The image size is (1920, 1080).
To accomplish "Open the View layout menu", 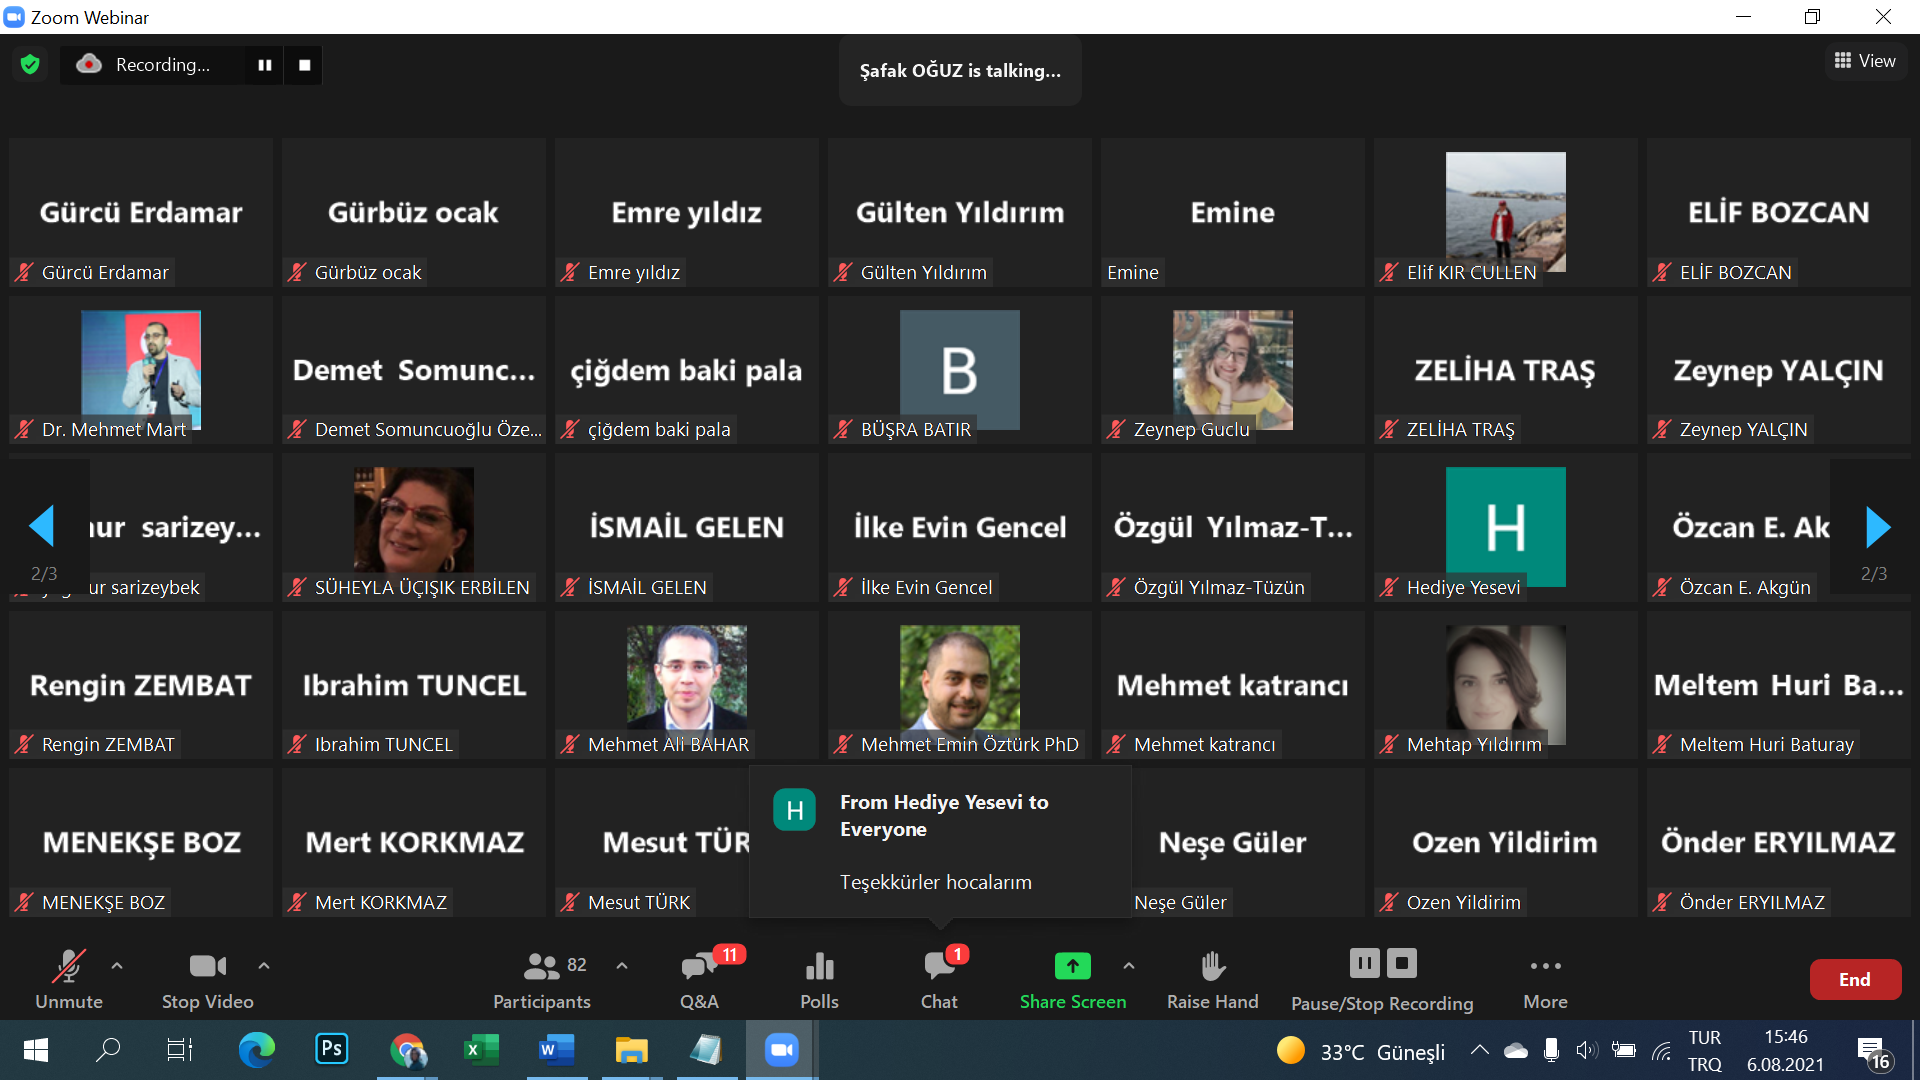I will point(1865,61).
